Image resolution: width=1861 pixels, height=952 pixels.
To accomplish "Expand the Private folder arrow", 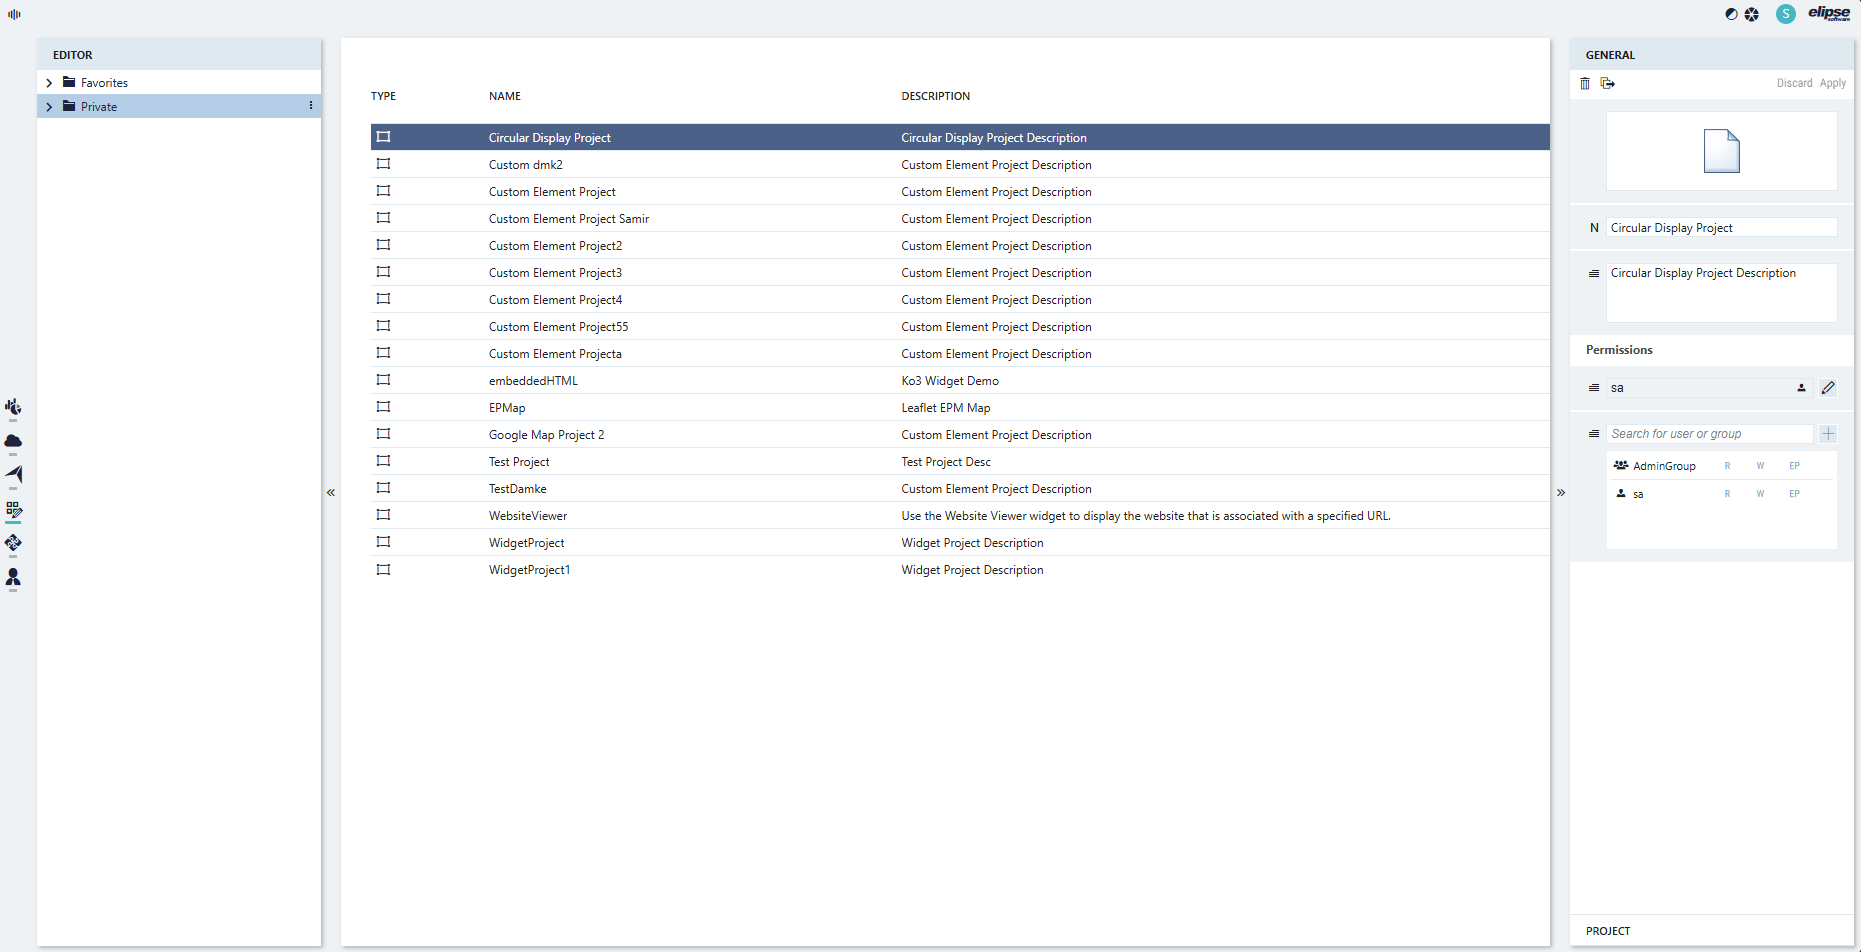I will (49, 107).
